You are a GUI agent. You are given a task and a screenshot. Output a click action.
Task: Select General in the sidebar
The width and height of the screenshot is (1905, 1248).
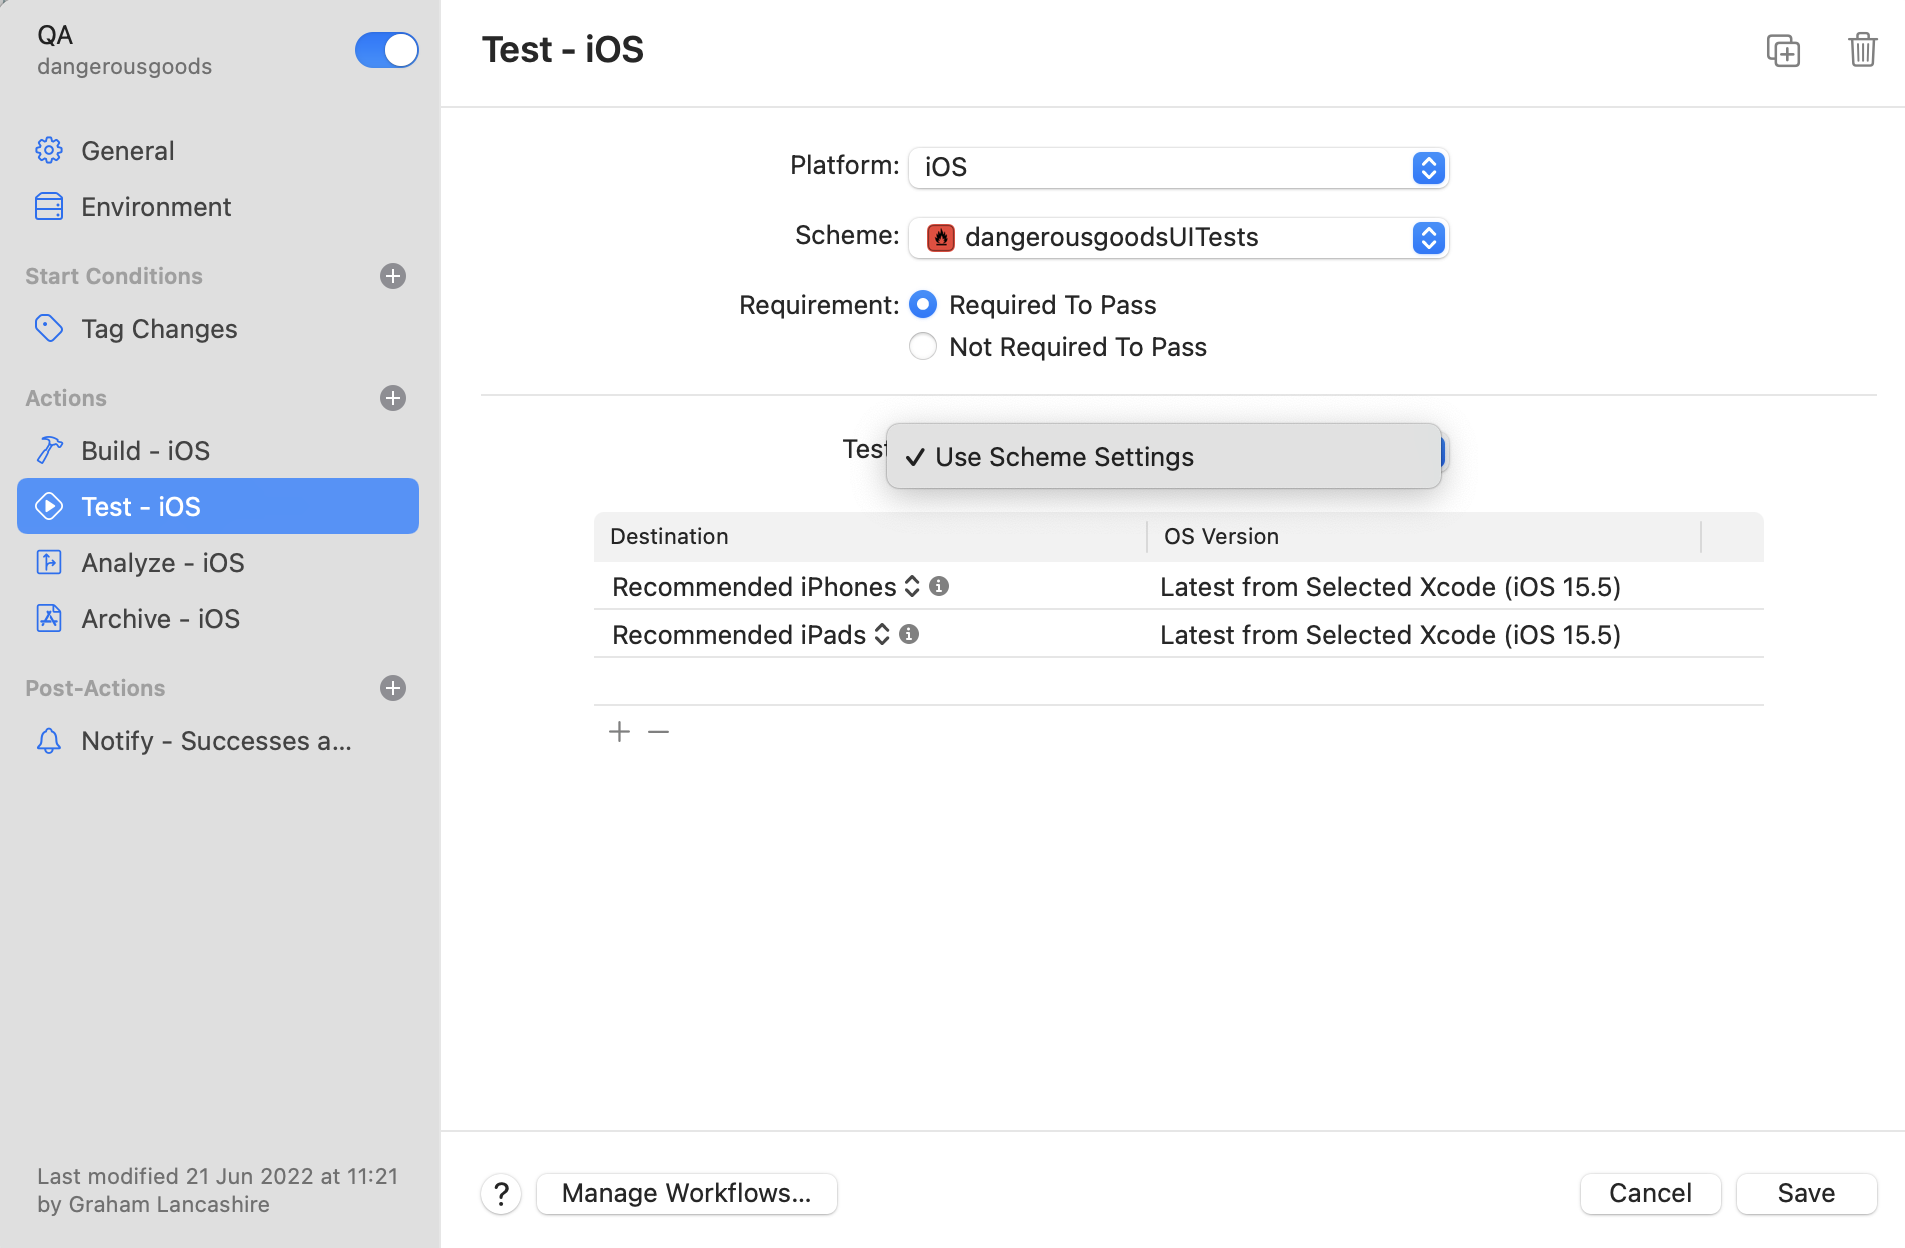pos(218,150)
